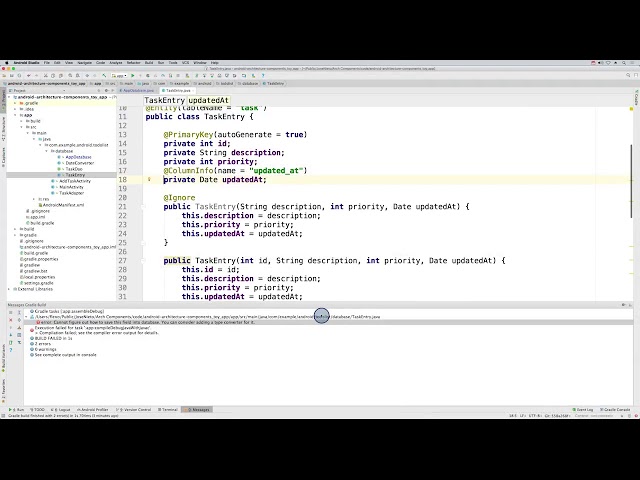Select TaskEntry in the project tree

tap(75, 175)
